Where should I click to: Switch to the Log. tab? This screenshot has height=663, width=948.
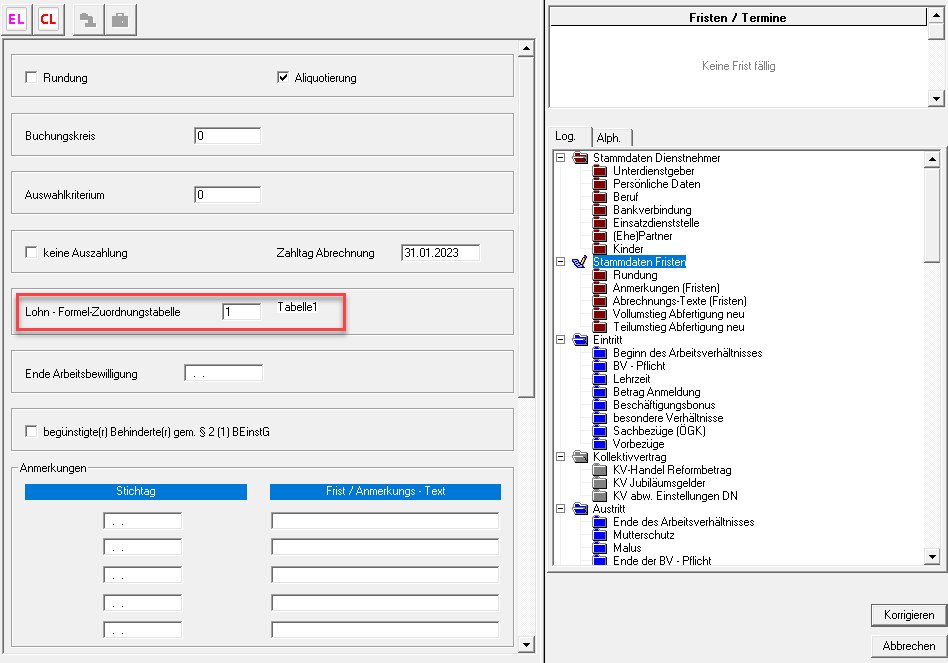tap(566, 136)
